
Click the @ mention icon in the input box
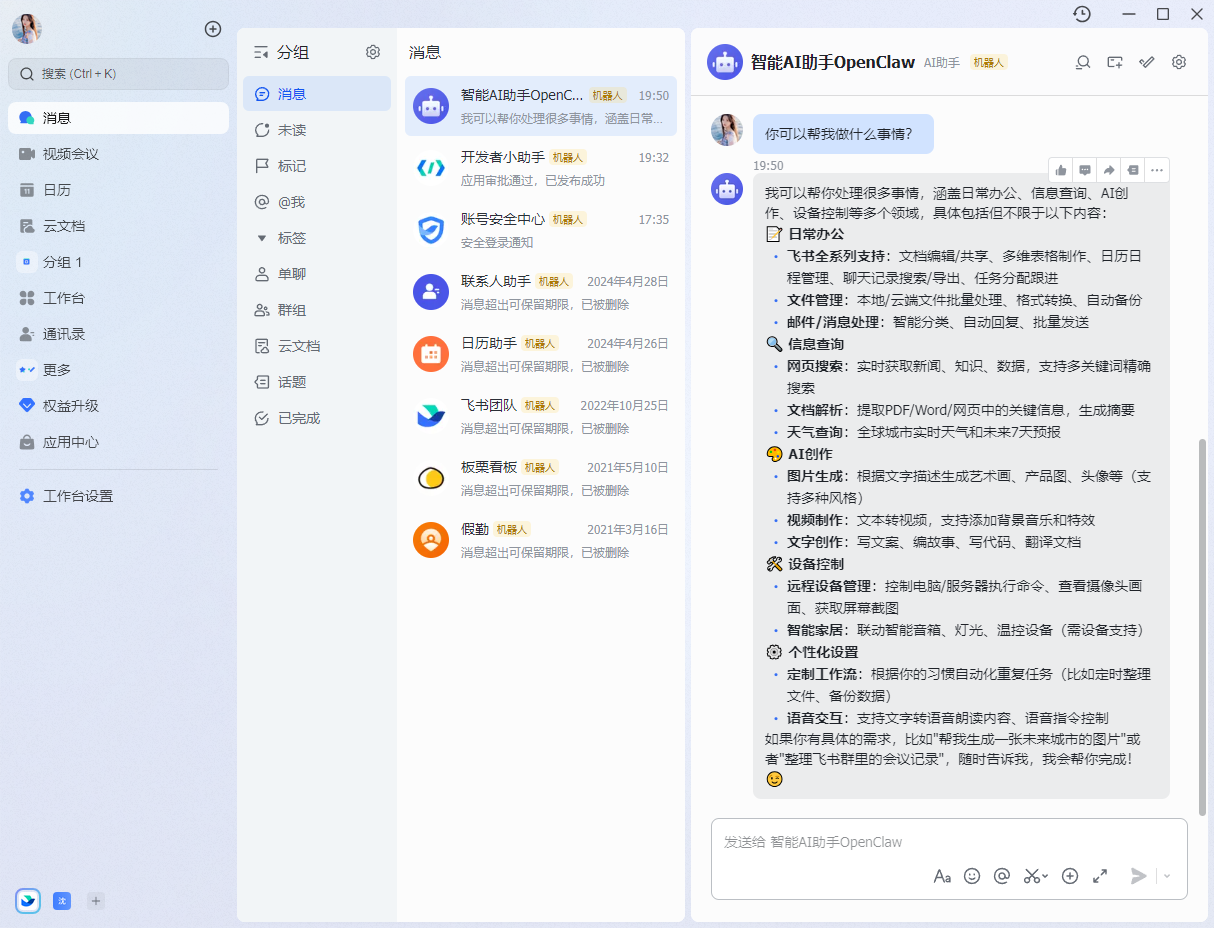(x=1002, y=876)
